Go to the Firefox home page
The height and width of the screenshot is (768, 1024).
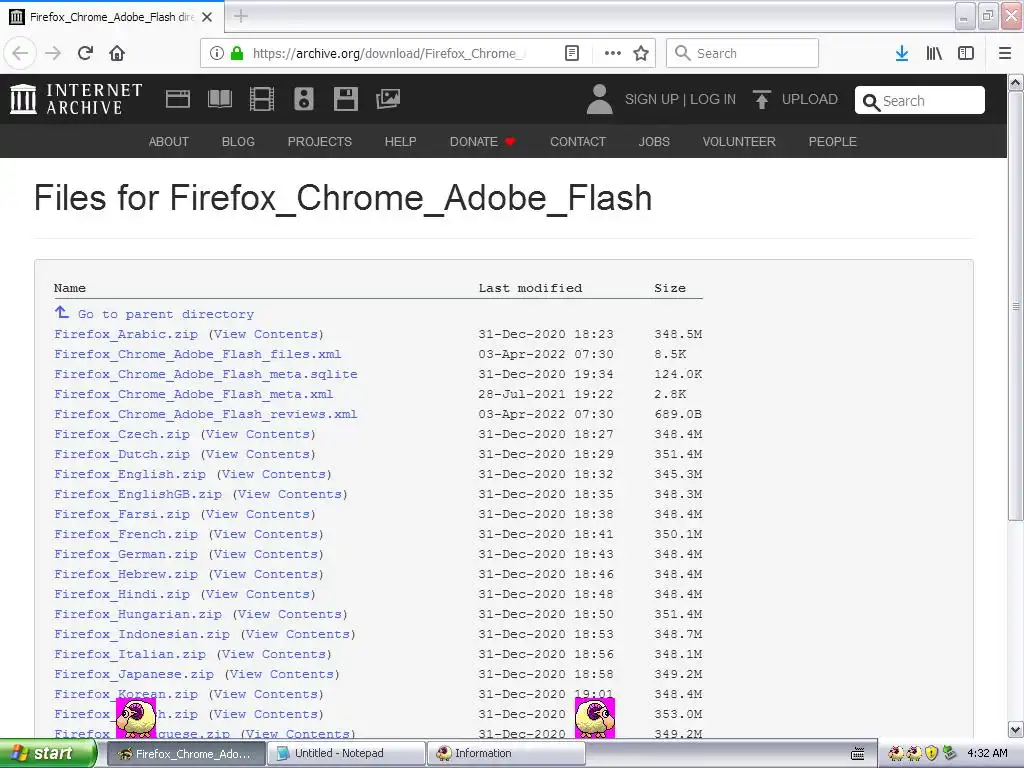pos(117,53)
